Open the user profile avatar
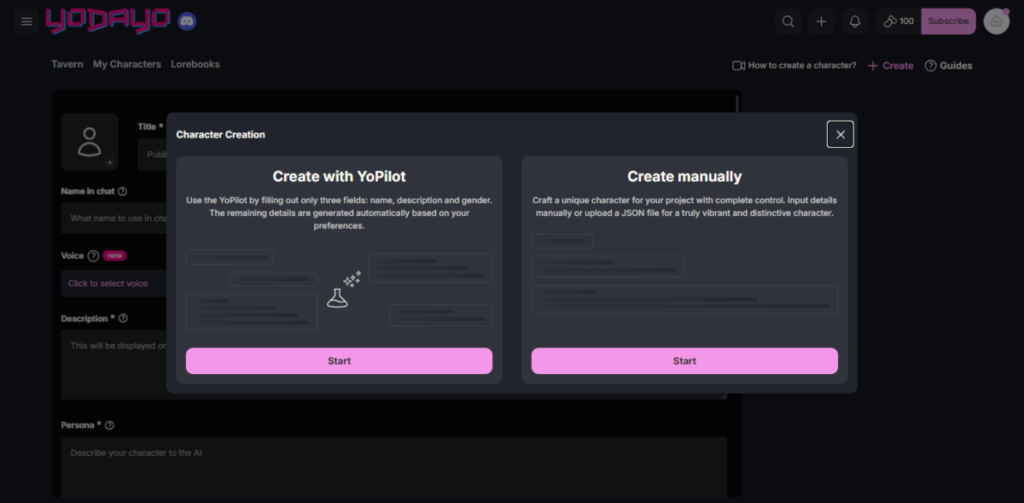1024x503 pixels. [x=996, y=21]
